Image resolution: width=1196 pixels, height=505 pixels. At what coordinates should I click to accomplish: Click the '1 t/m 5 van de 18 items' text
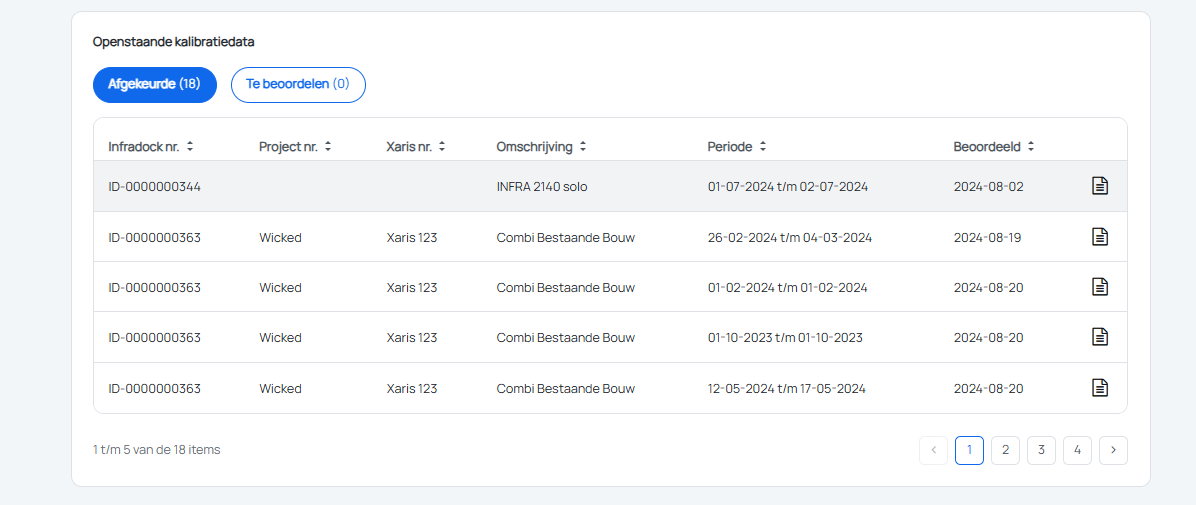(x=156, y=450)
